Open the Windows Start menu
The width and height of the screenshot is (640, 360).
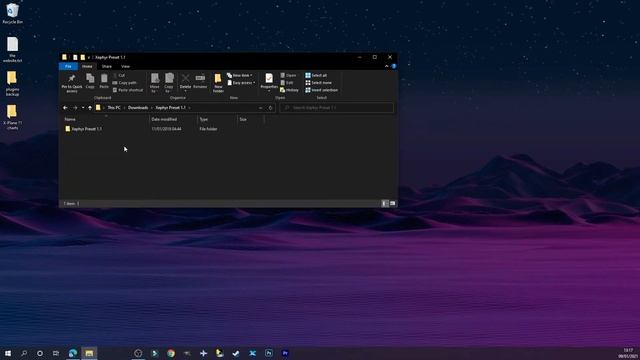pos(8,353)
